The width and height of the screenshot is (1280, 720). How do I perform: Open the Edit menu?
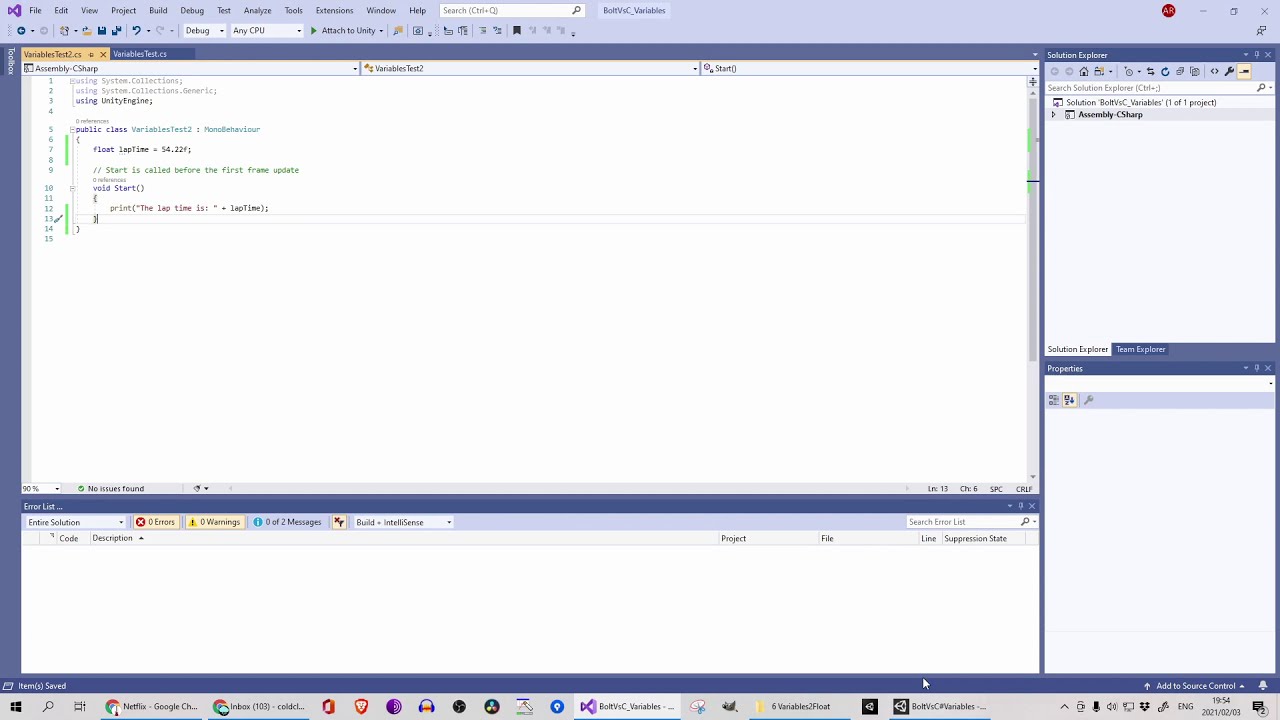point(61,10)
